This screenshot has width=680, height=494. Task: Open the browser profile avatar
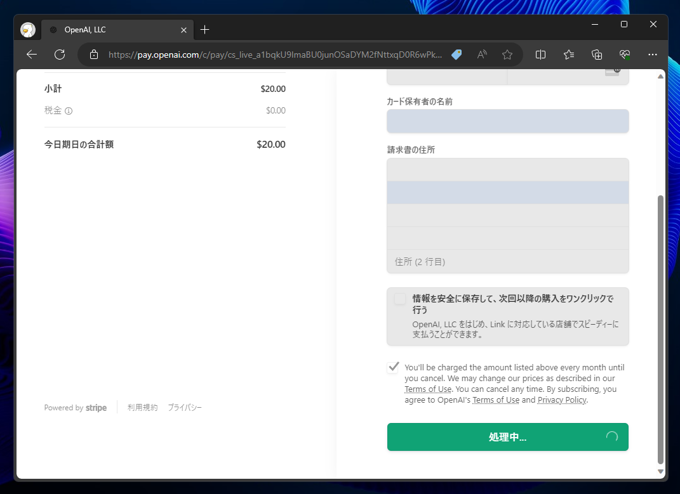point(28,30)
